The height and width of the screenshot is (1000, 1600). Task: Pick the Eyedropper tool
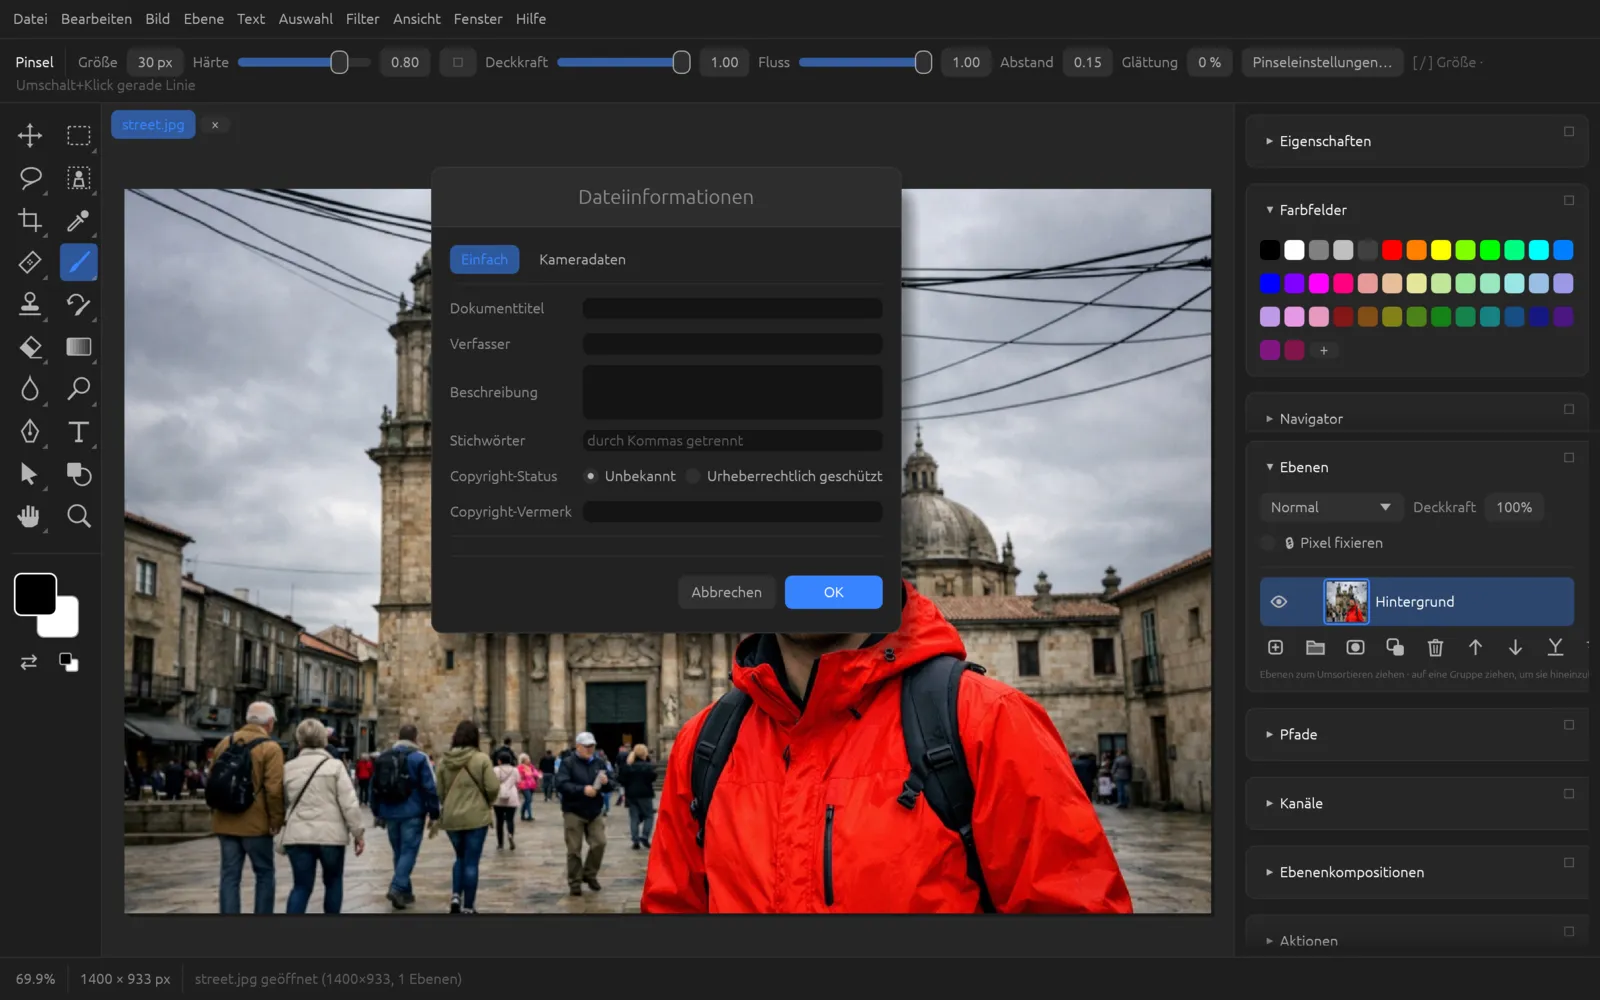pos(78,220)
